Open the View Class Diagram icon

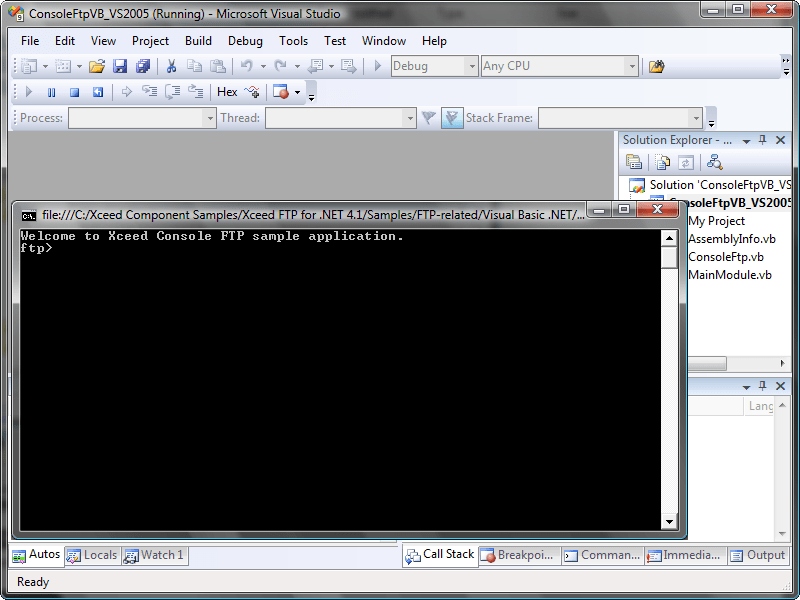714,162
